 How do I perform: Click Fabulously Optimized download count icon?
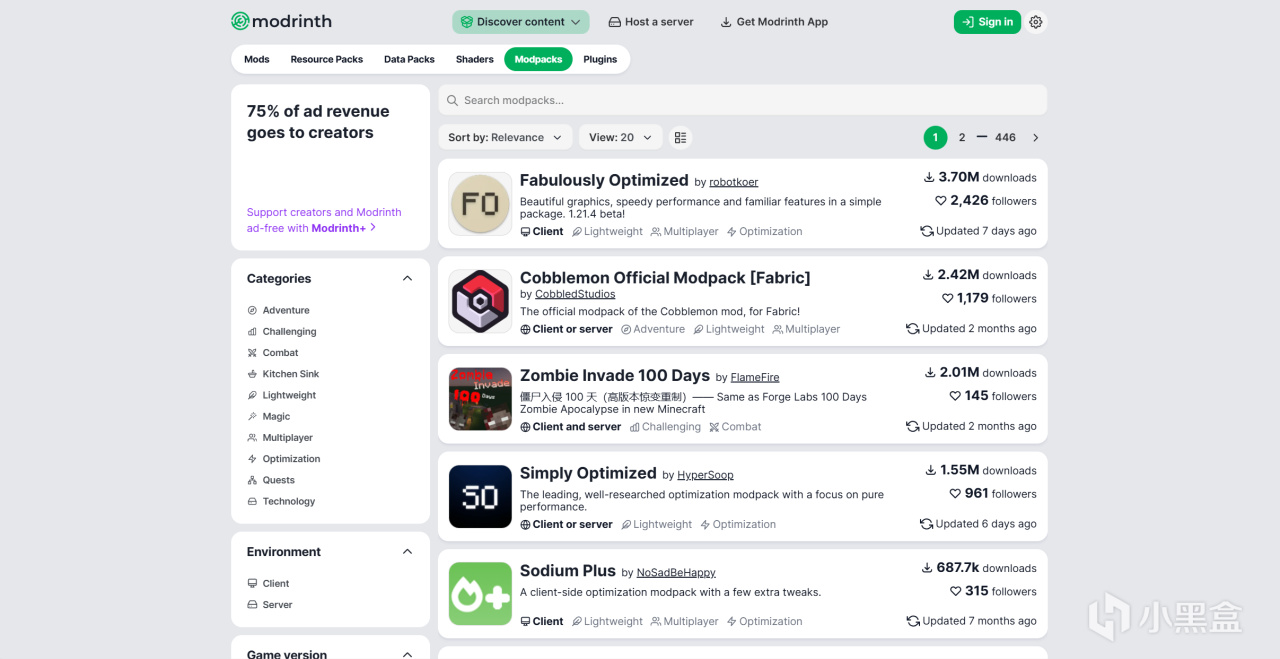pyautogui.click(x=929, y=177)
